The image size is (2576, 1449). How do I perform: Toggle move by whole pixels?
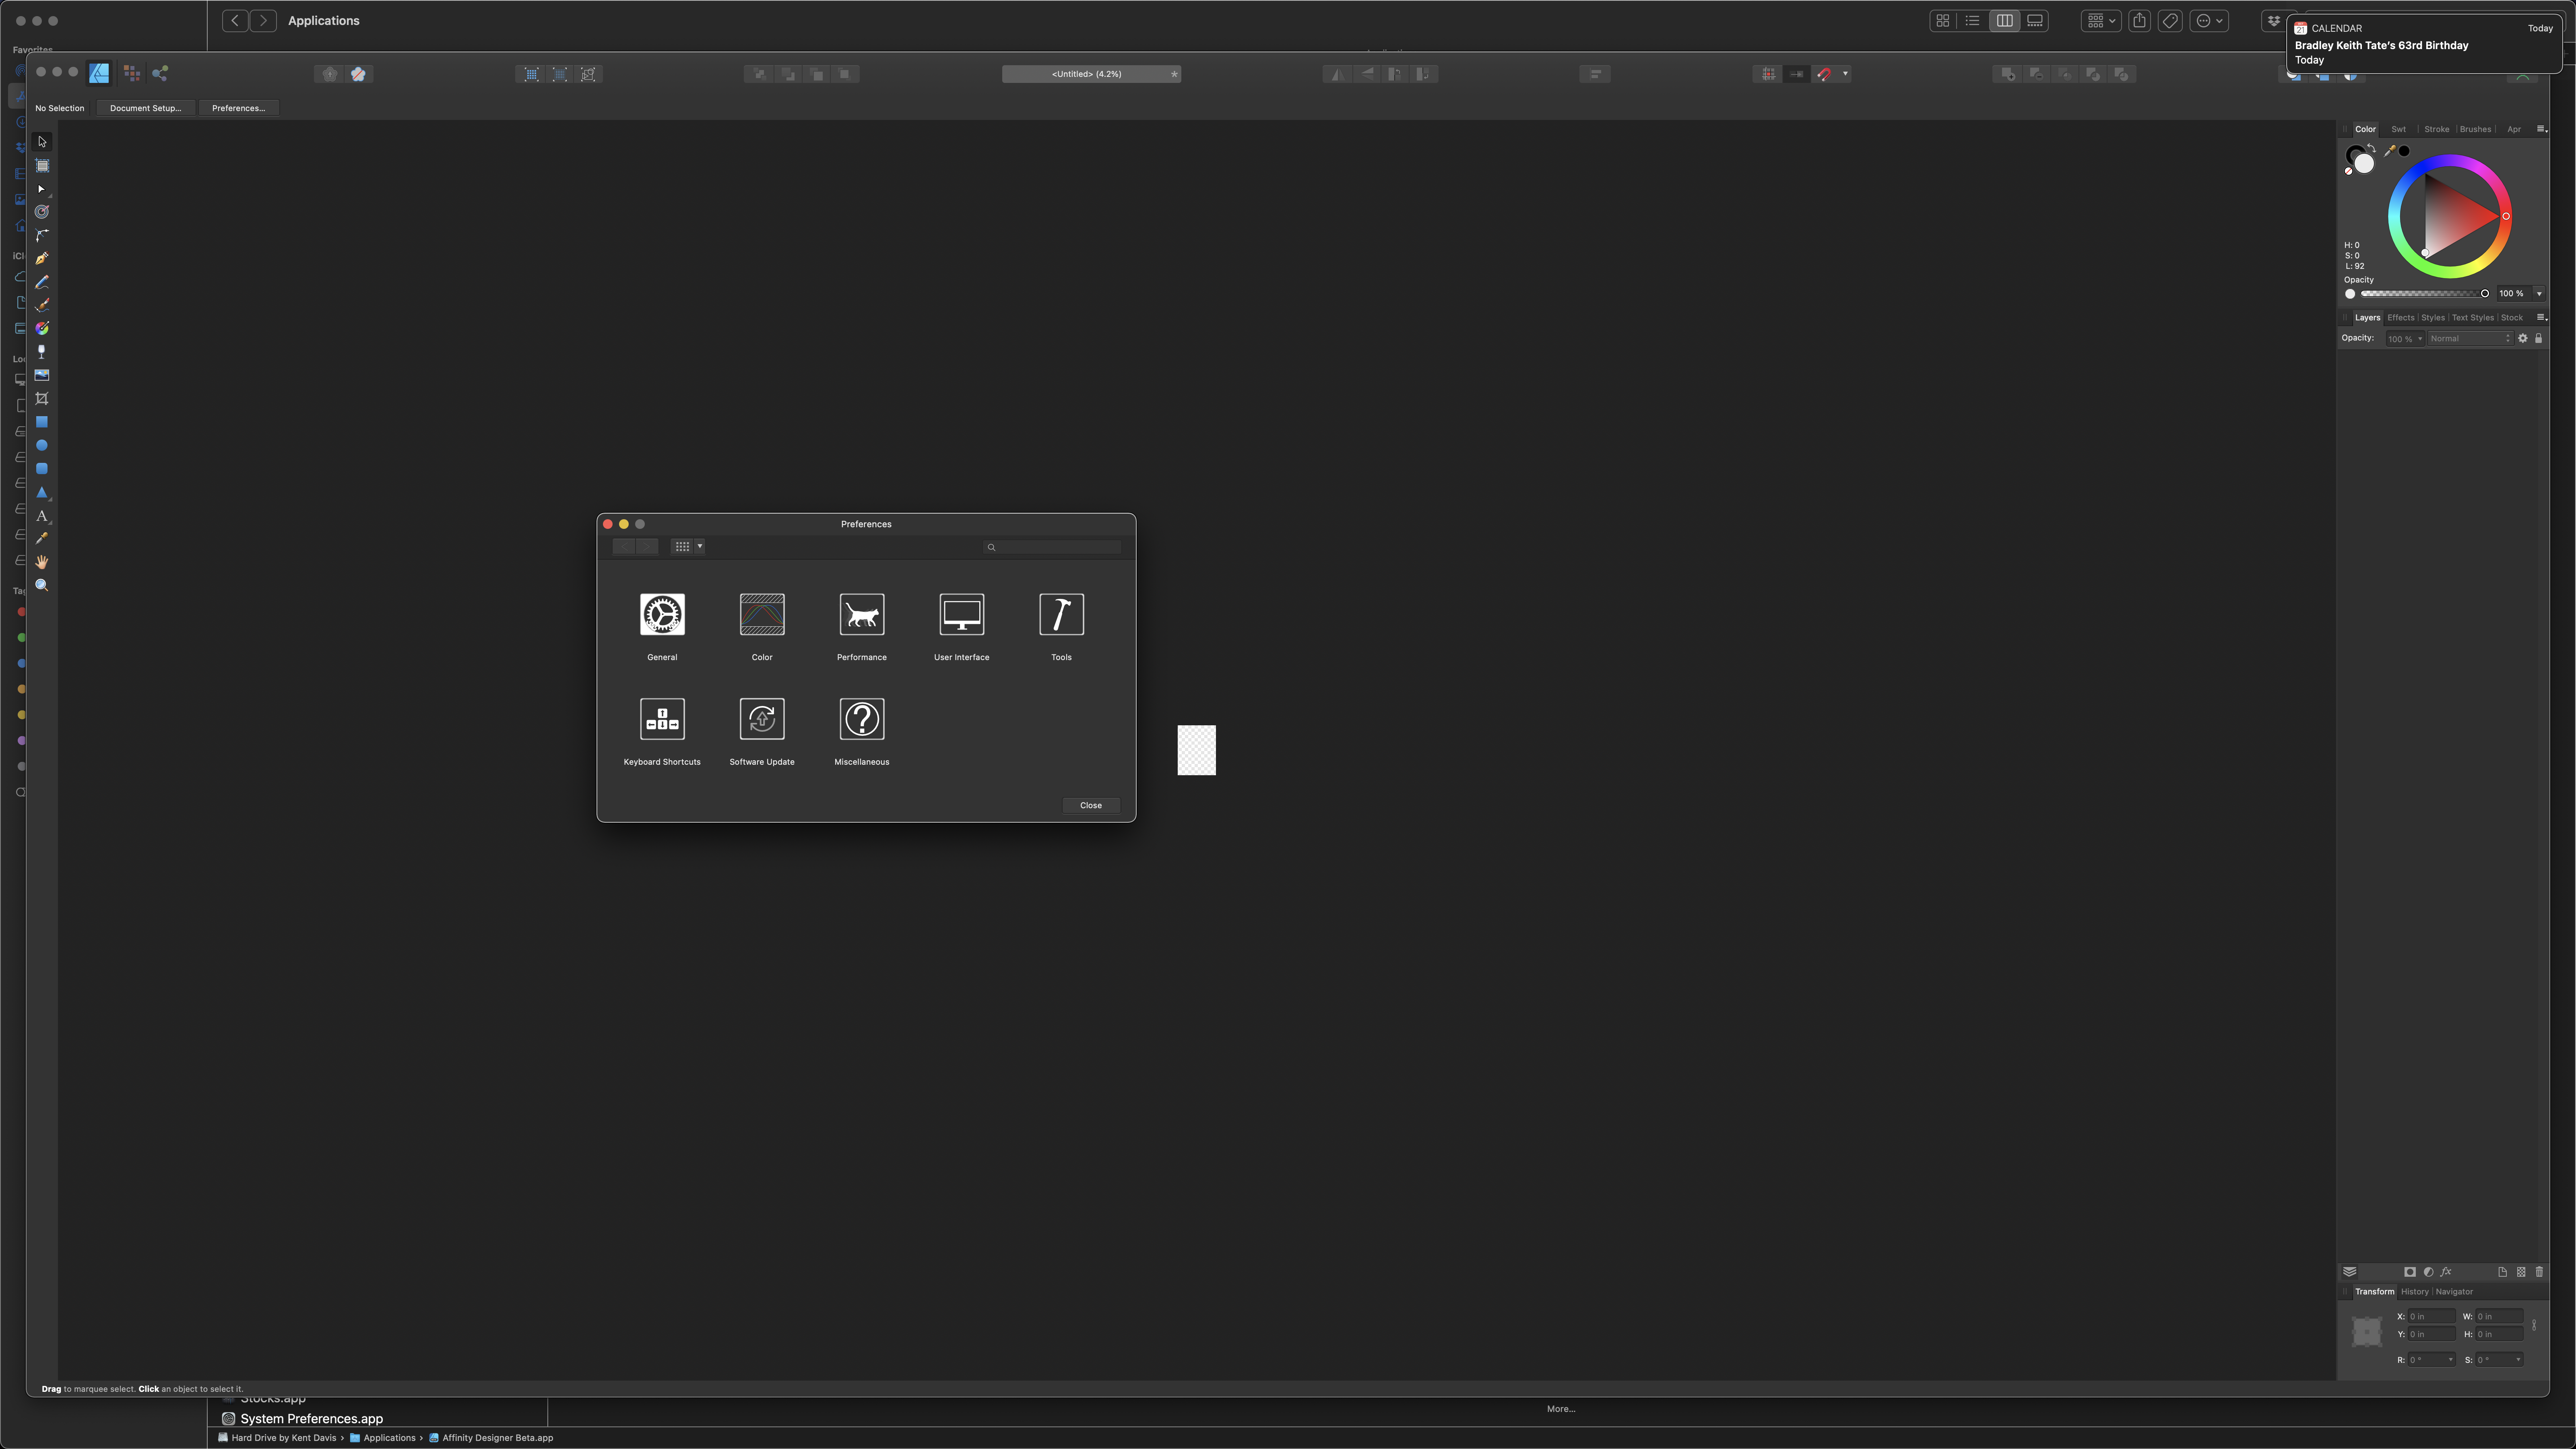tap(1797, 74)
